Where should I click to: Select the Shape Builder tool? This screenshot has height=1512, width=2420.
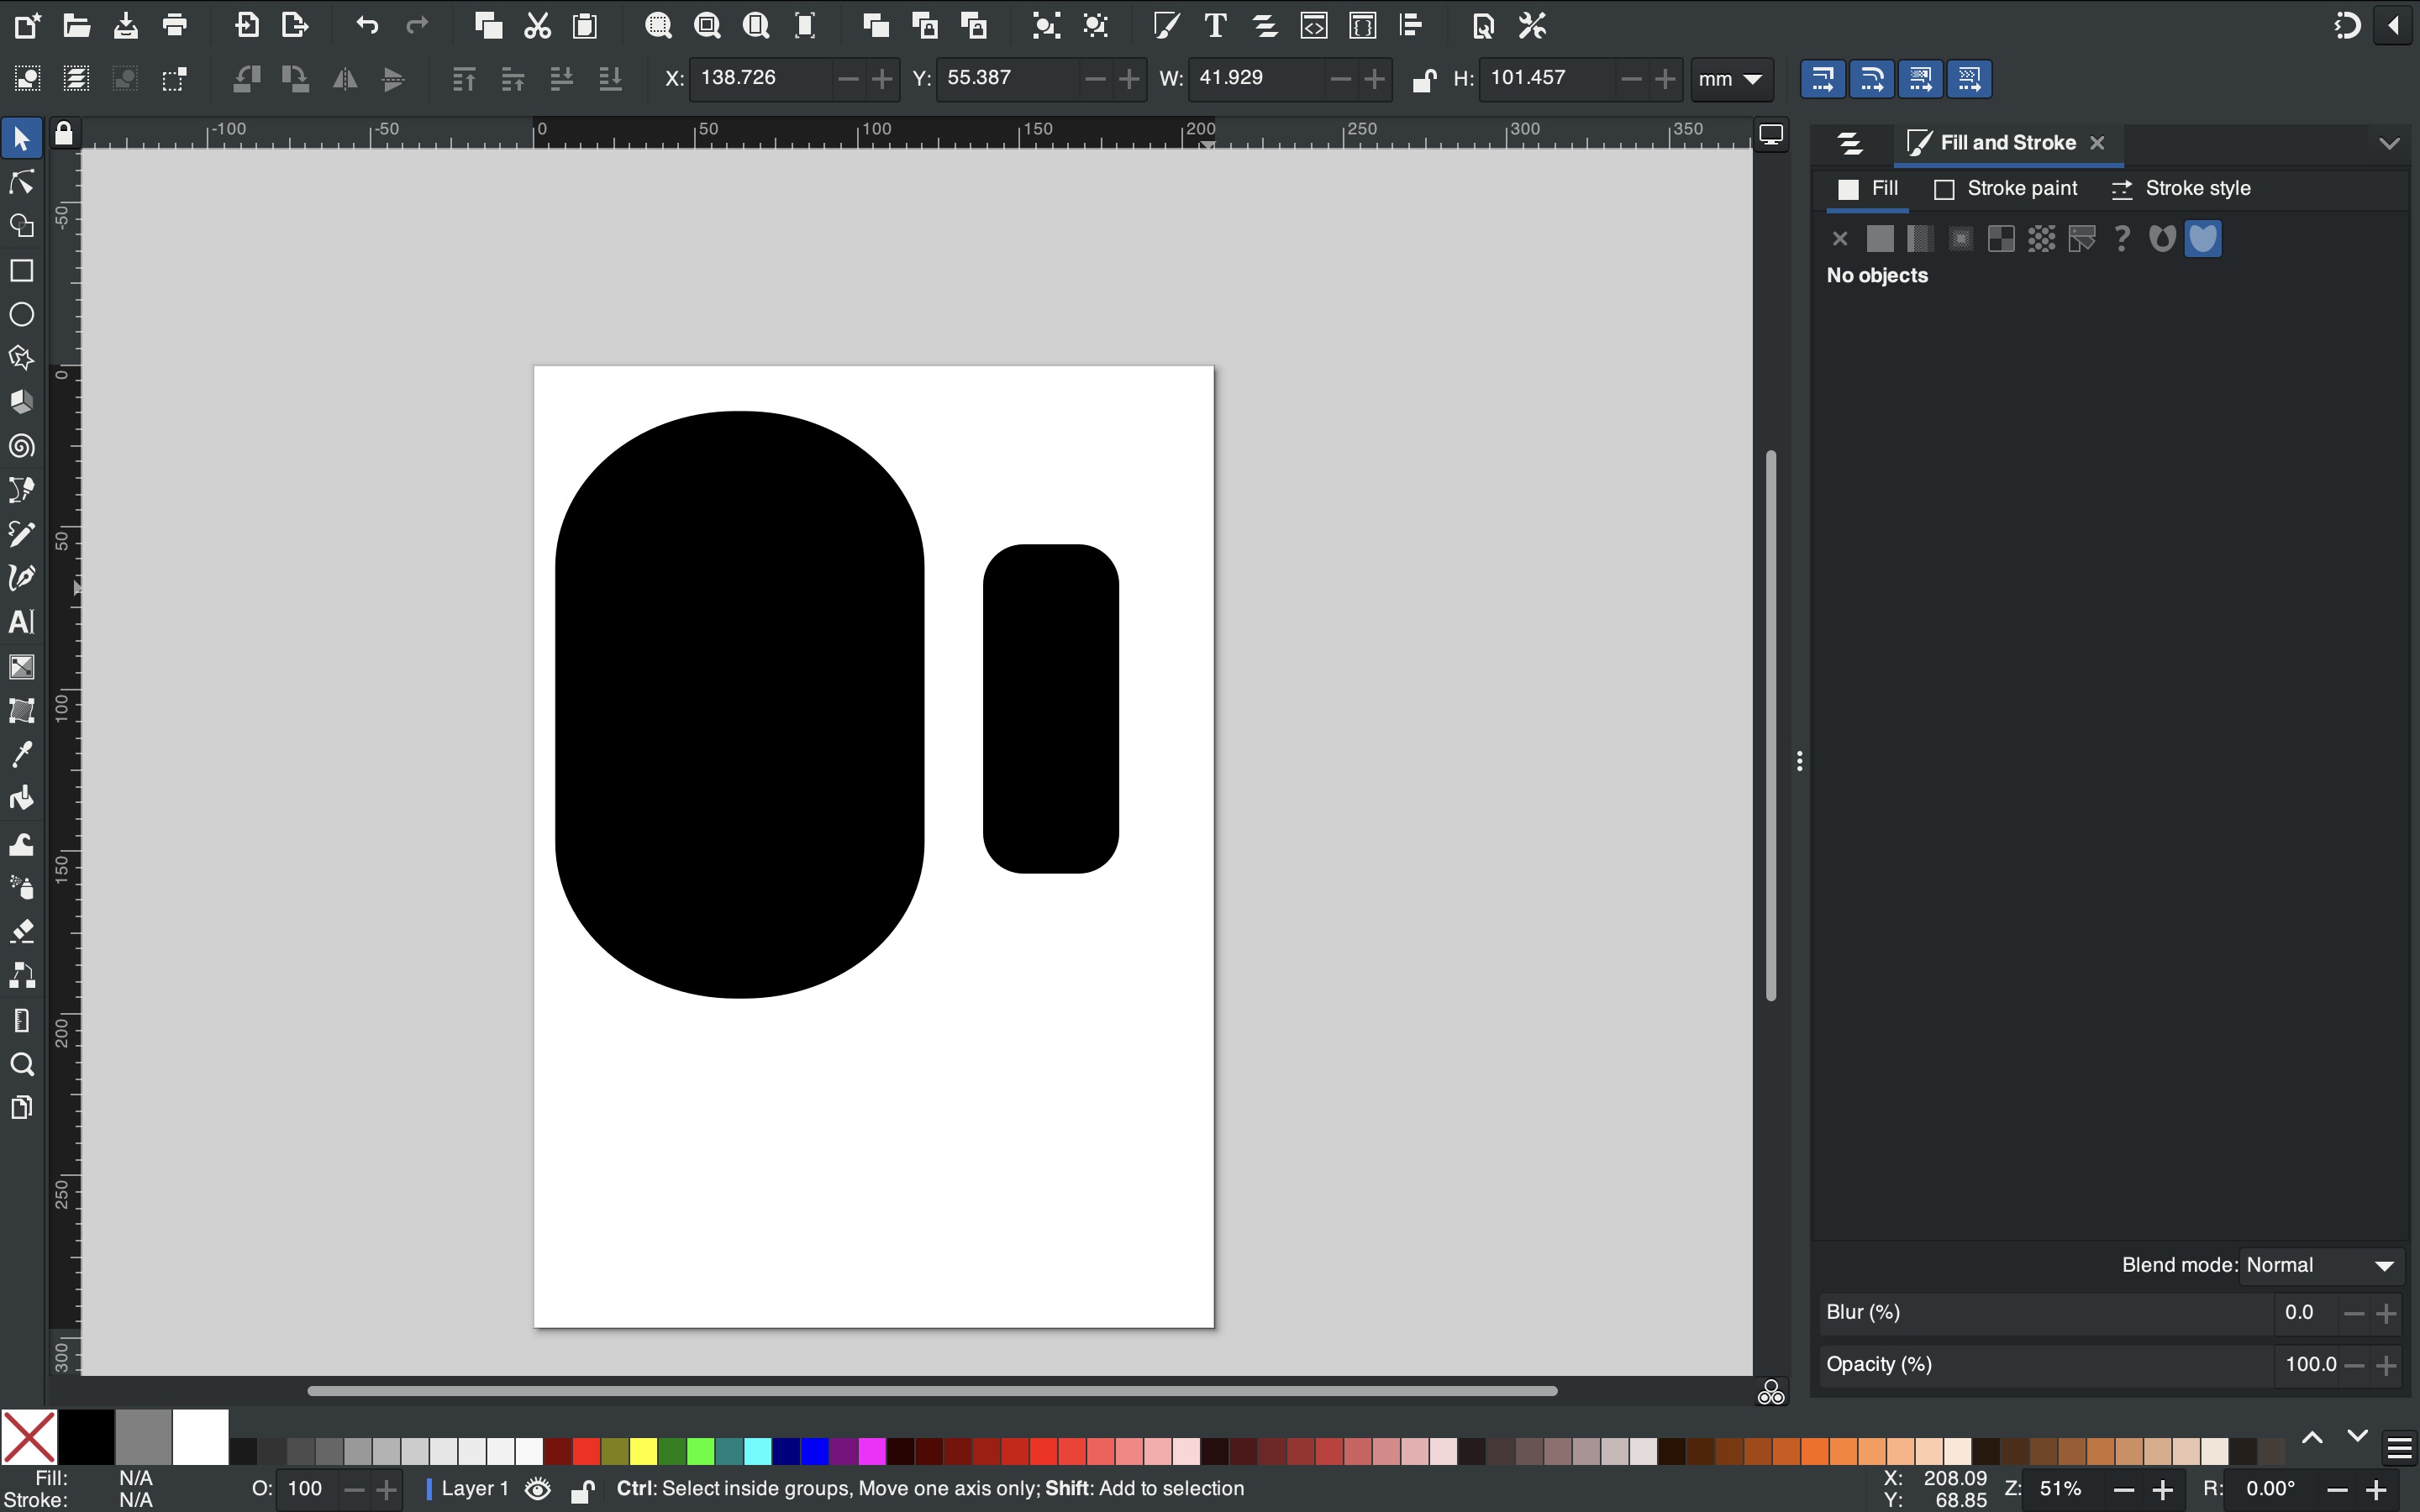[21, 226]
